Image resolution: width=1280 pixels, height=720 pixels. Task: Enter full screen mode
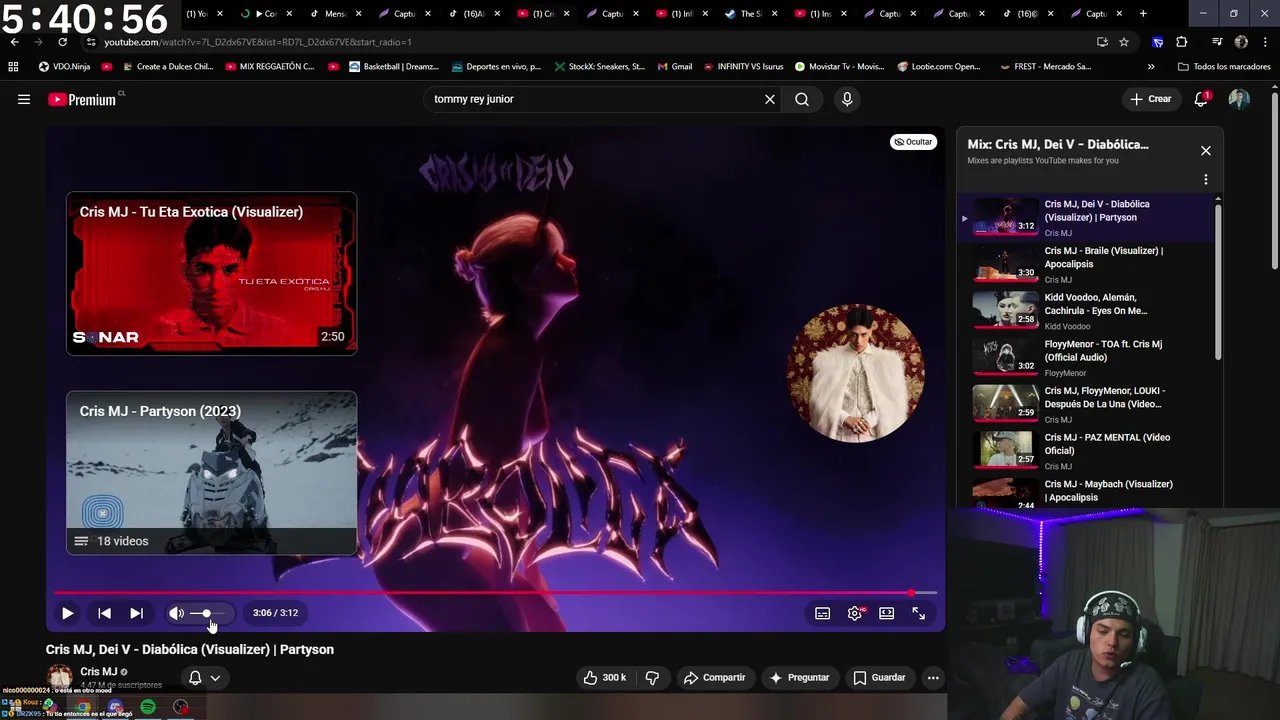(918, 613)
